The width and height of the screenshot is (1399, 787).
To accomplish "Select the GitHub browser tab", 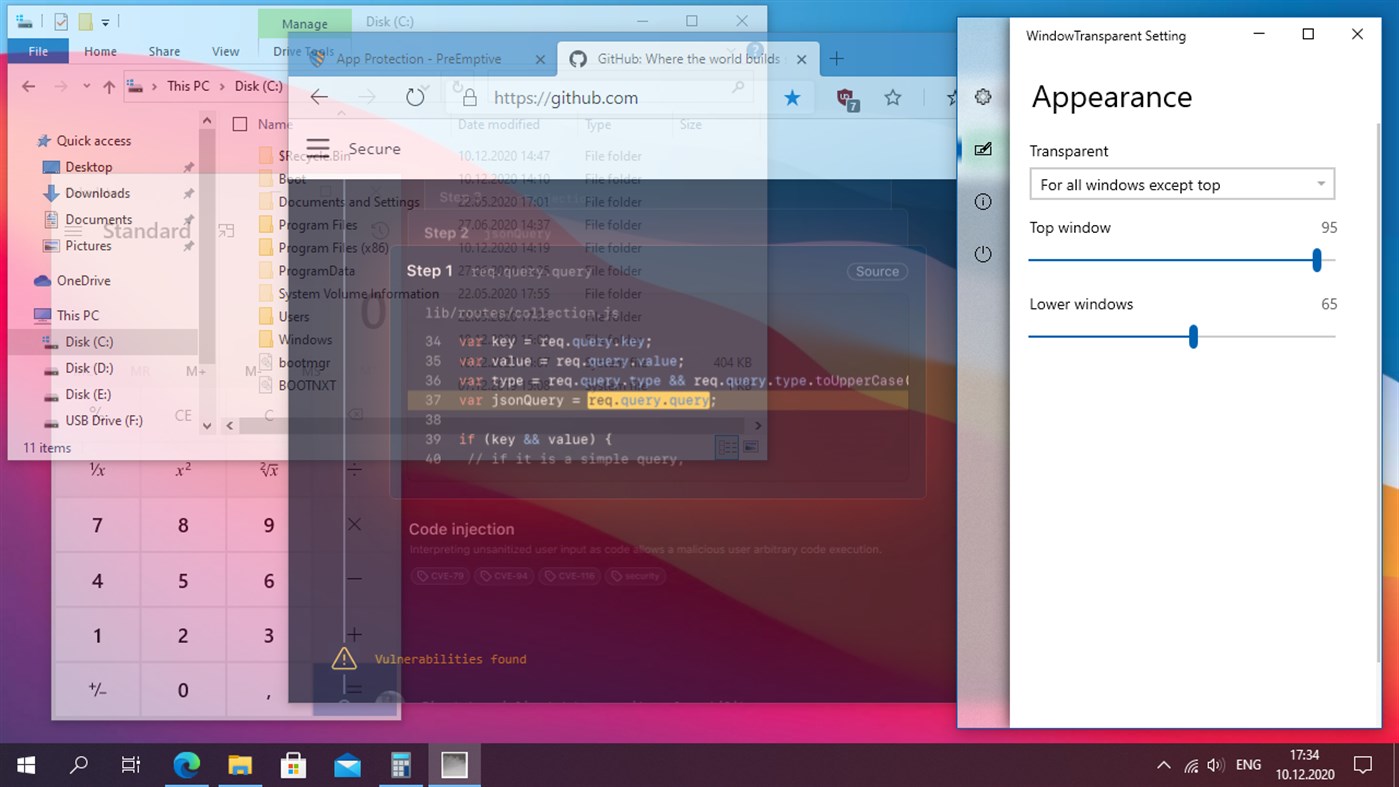I will tap(678, 59).
